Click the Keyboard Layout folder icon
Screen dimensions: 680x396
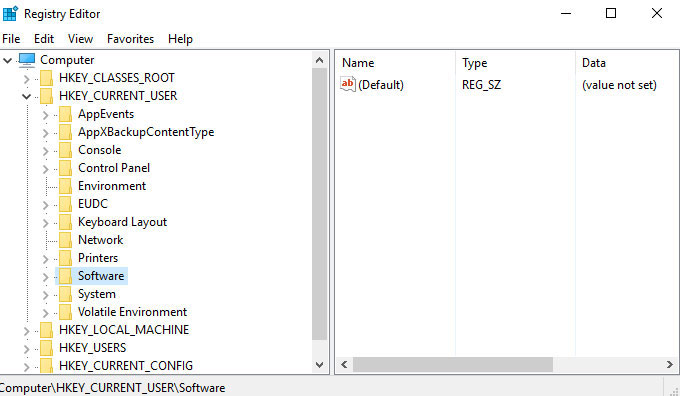(x=65, y=222)
